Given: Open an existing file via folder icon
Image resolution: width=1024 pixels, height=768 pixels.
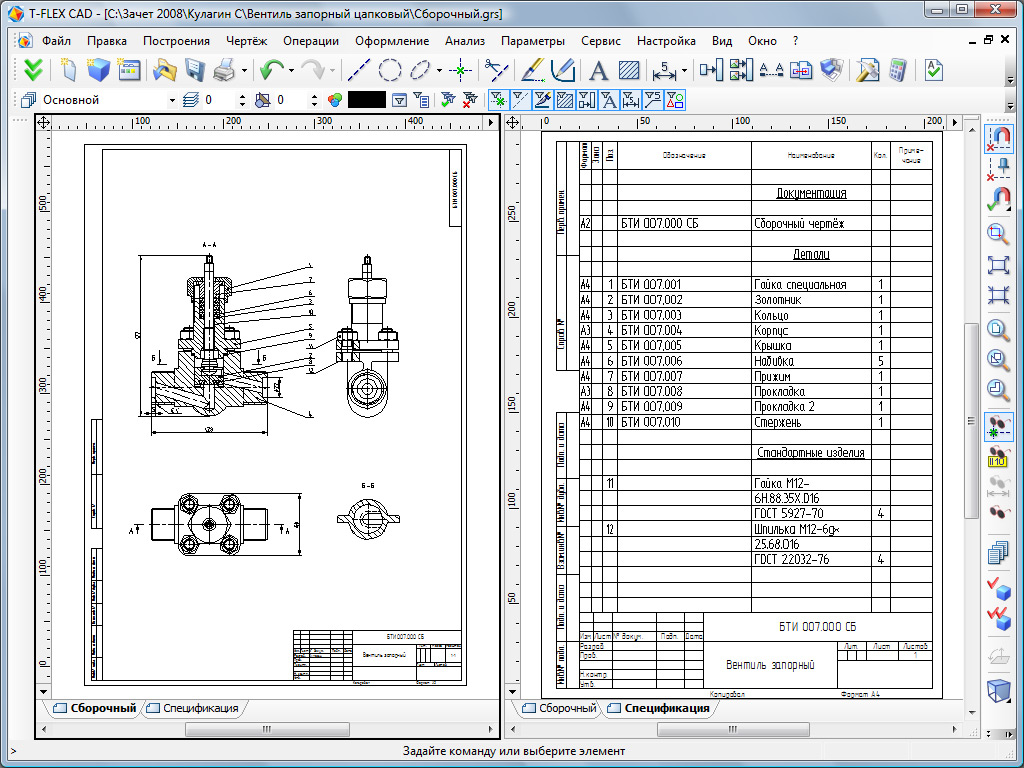Looking at the screenshot, I should pyautogui.click(x=165, y=70).
